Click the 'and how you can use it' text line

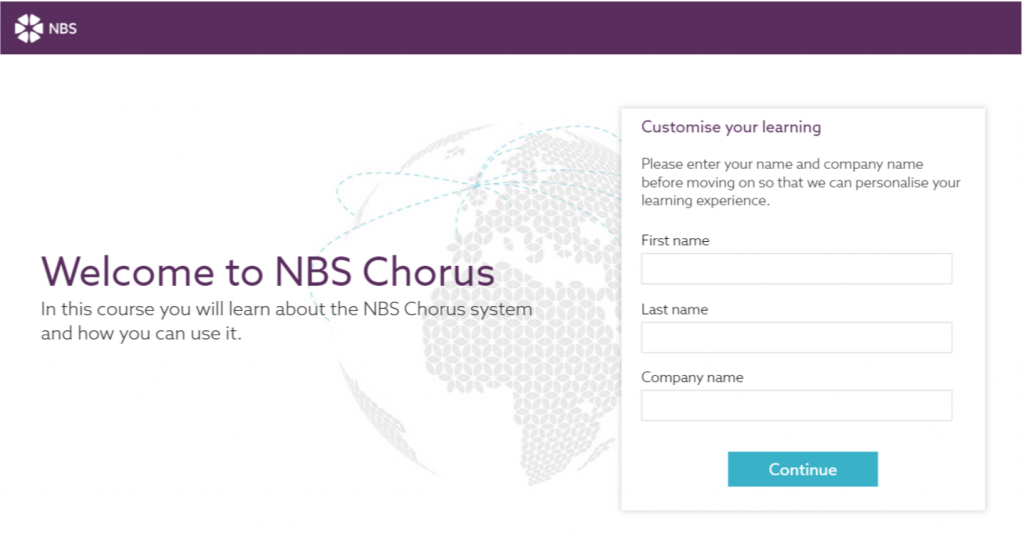(x=141, y=334)
